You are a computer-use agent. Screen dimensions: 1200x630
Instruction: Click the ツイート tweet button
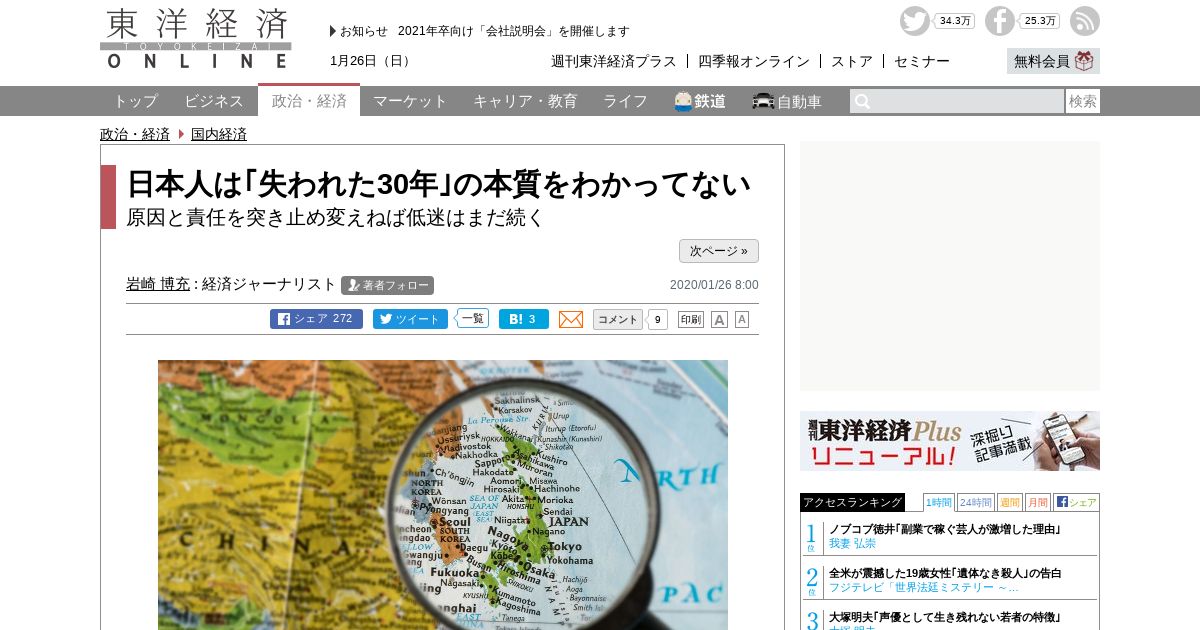410,319
